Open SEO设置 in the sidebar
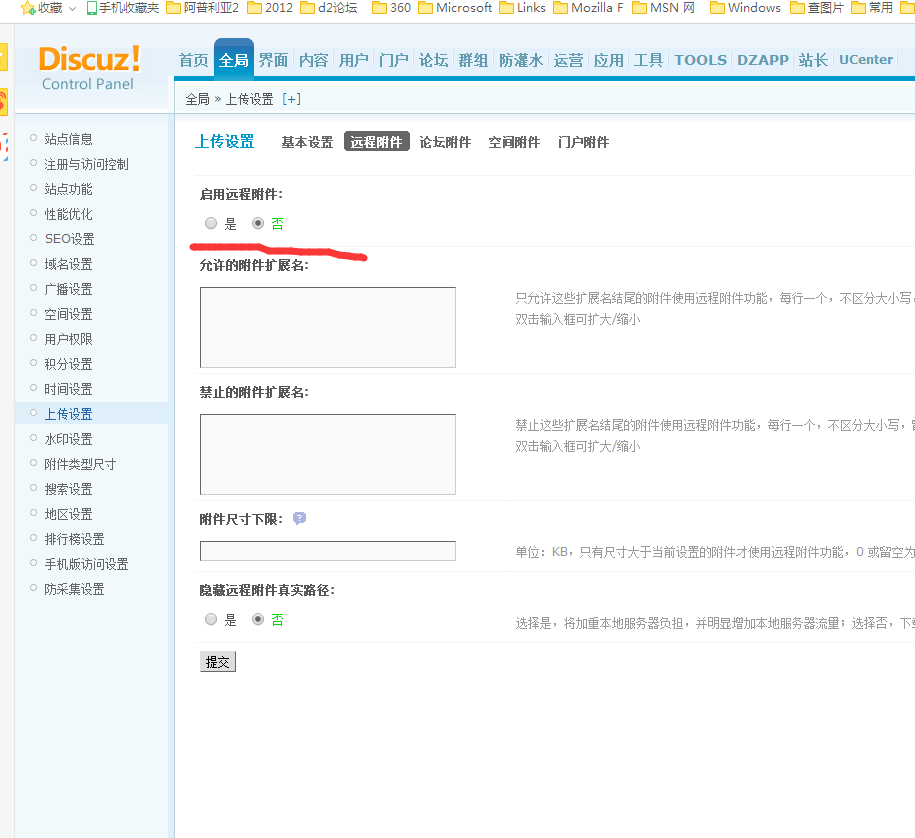The image size is (915, 838). coord(69,239)
